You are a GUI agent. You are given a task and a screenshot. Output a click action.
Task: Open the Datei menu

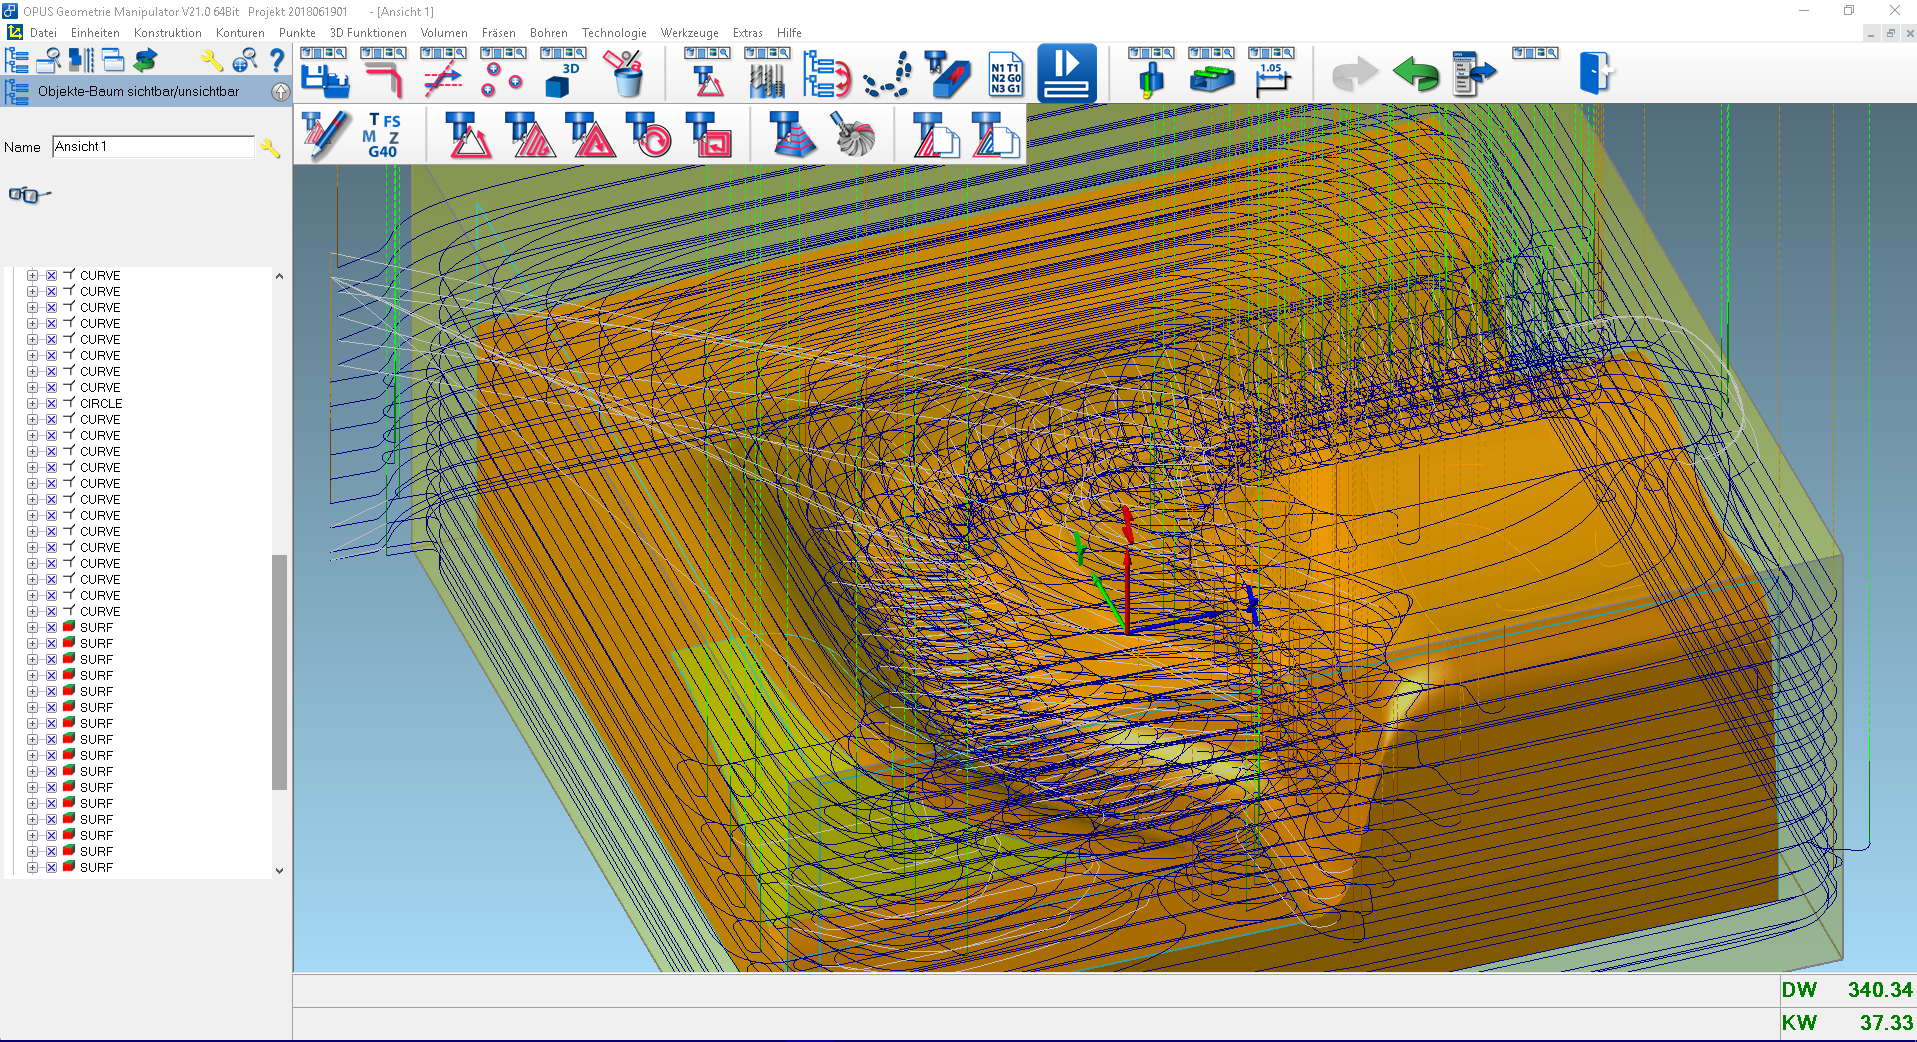[x=43, y=33]
